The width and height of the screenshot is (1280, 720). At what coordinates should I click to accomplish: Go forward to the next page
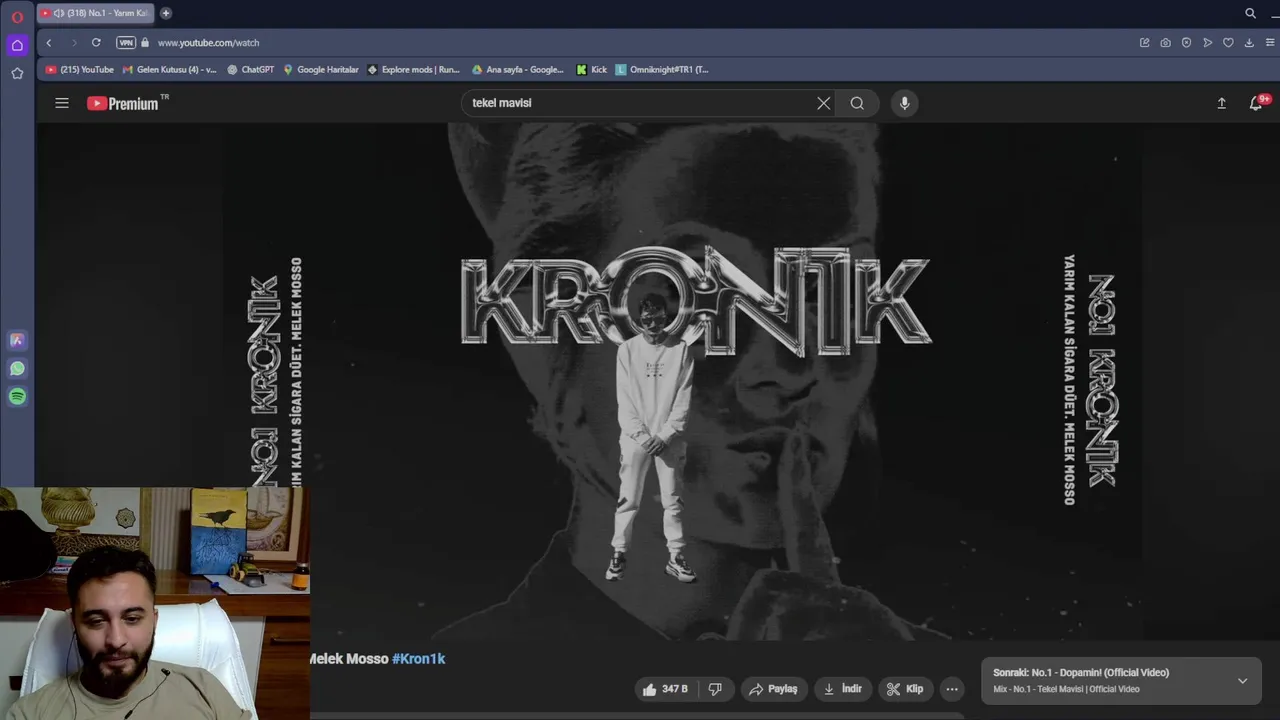[73, 43]
